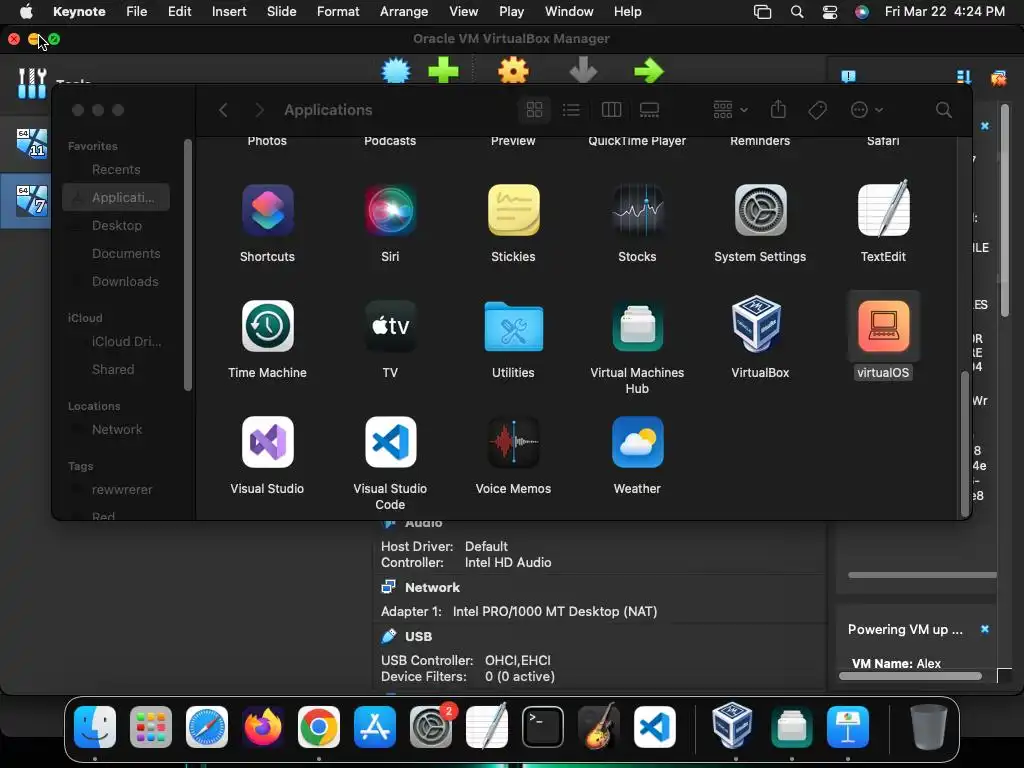
Task: Select the rewwrerer tag in Finder sidebar
Action: (116, 490)
